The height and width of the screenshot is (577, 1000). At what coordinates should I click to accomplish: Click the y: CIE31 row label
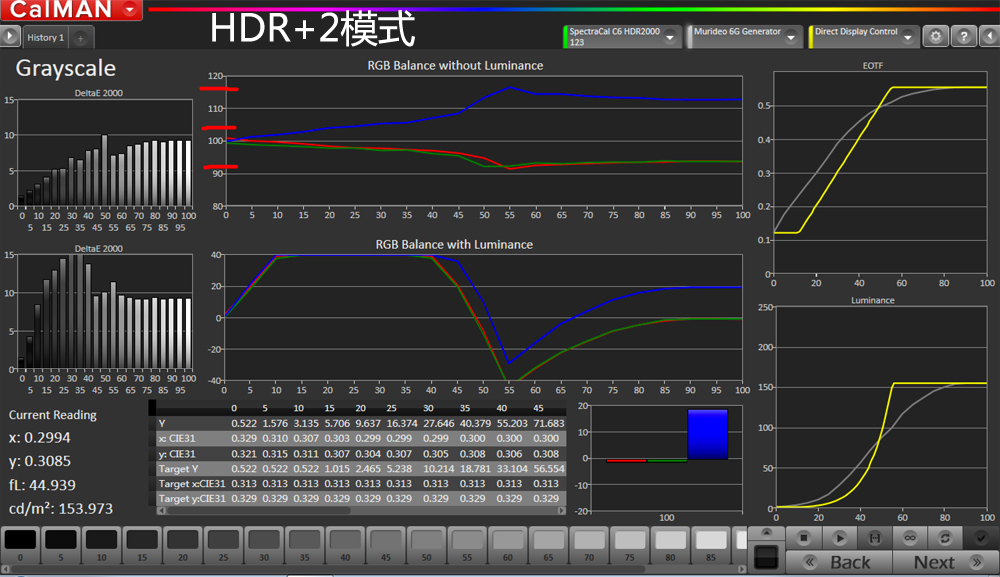pyautogui.click(x=177, y=454)
